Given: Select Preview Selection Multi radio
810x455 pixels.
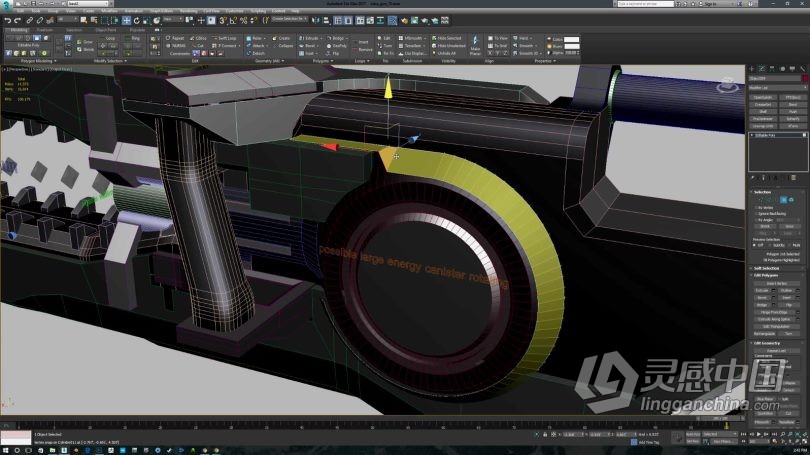Looking at the screenshot, I should tap(789, 245).
